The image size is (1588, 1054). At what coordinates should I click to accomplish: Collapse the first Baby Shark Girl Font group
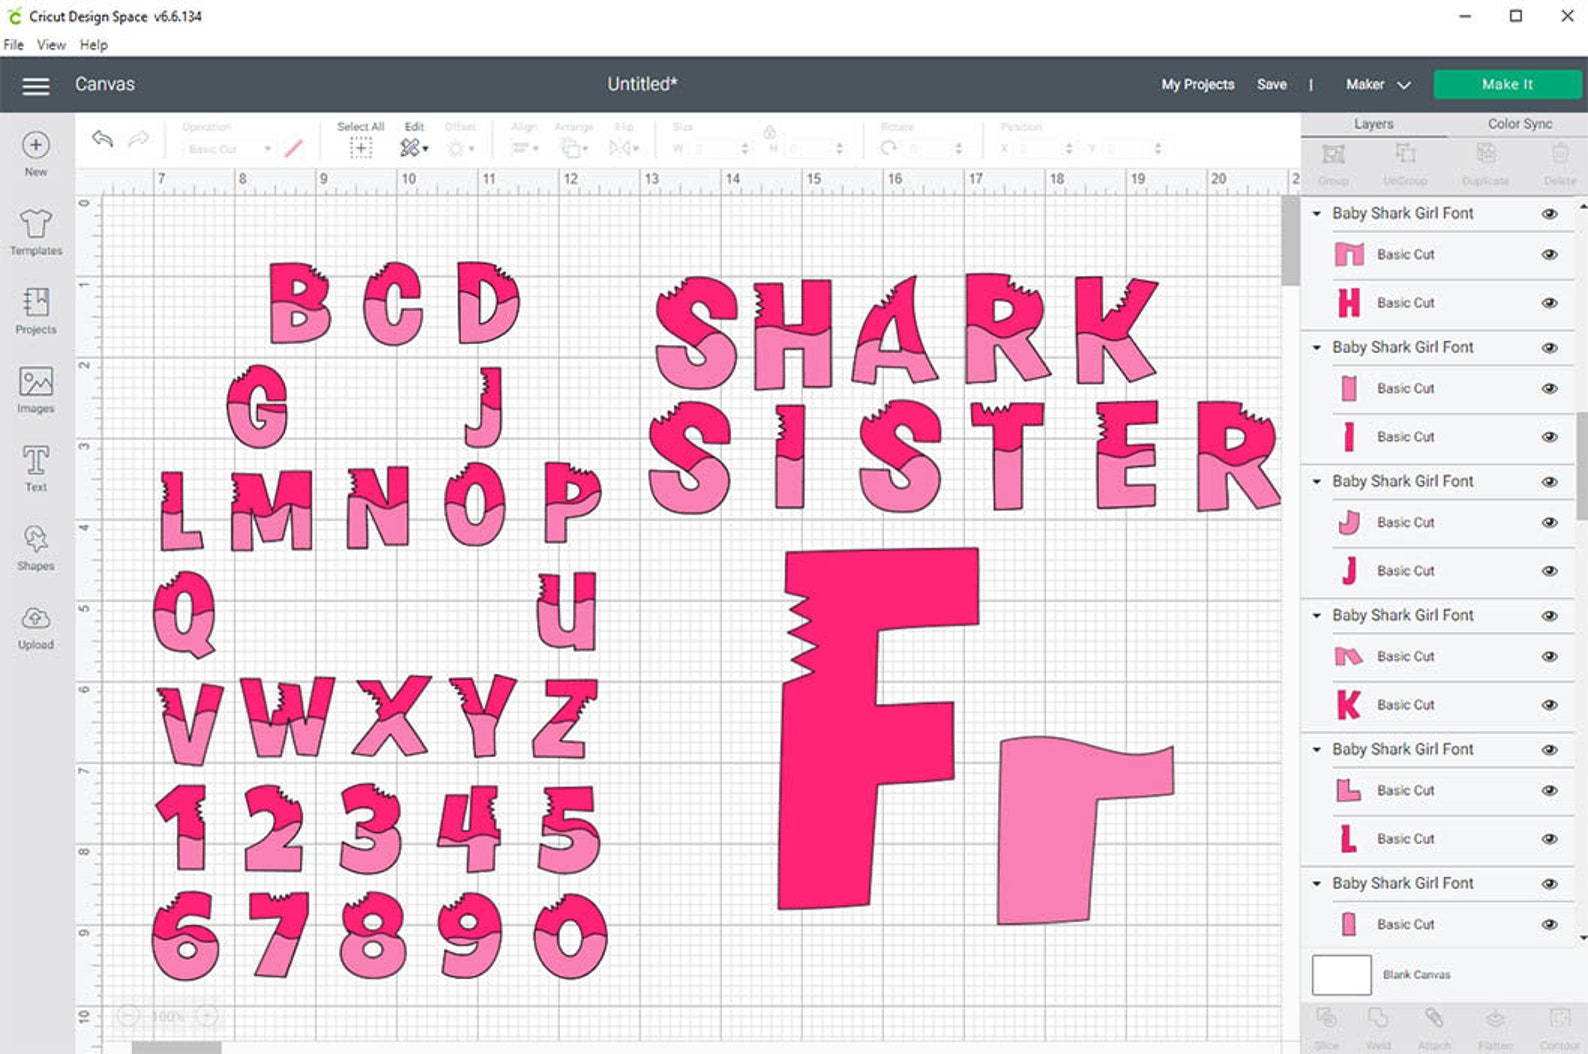point(1317,213)
